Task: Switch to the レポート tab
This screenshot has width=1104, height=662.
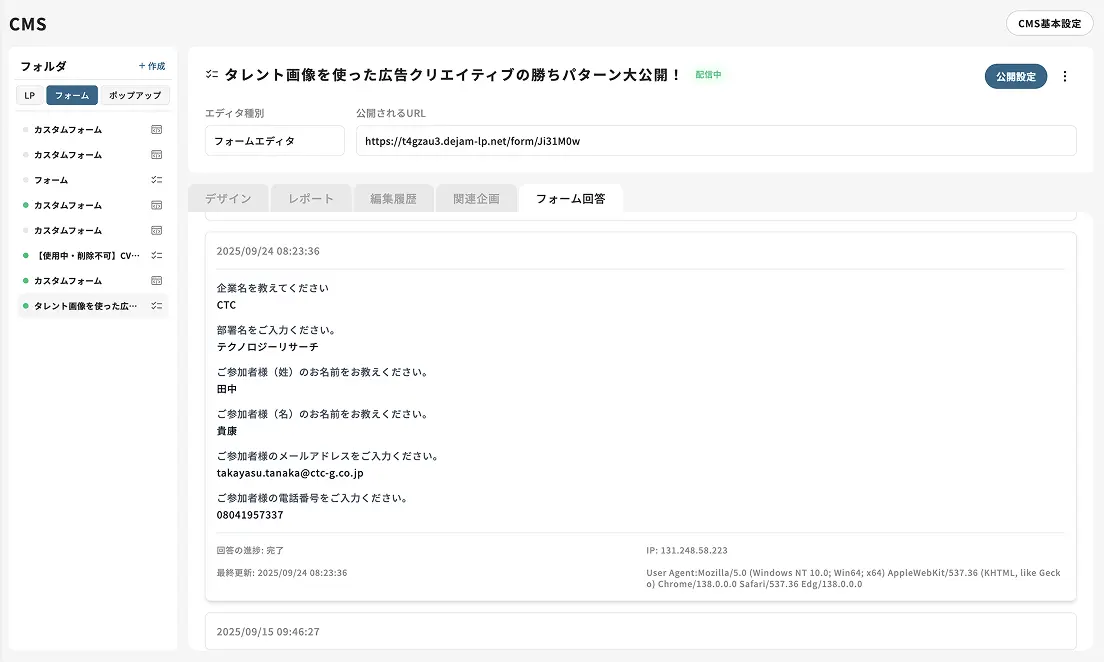Action: pos(311,198)
